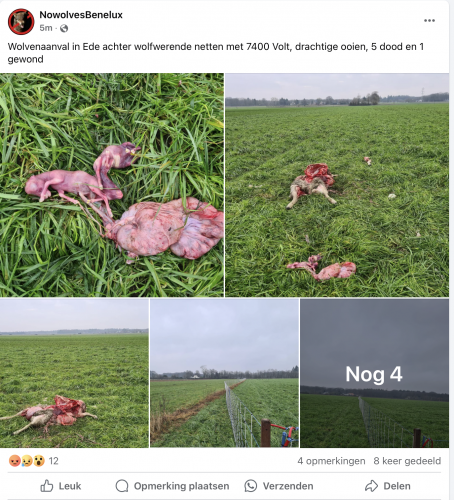View the 12 reactions count
This screenshot has width=454, height=500.
(x=54, y=461)
